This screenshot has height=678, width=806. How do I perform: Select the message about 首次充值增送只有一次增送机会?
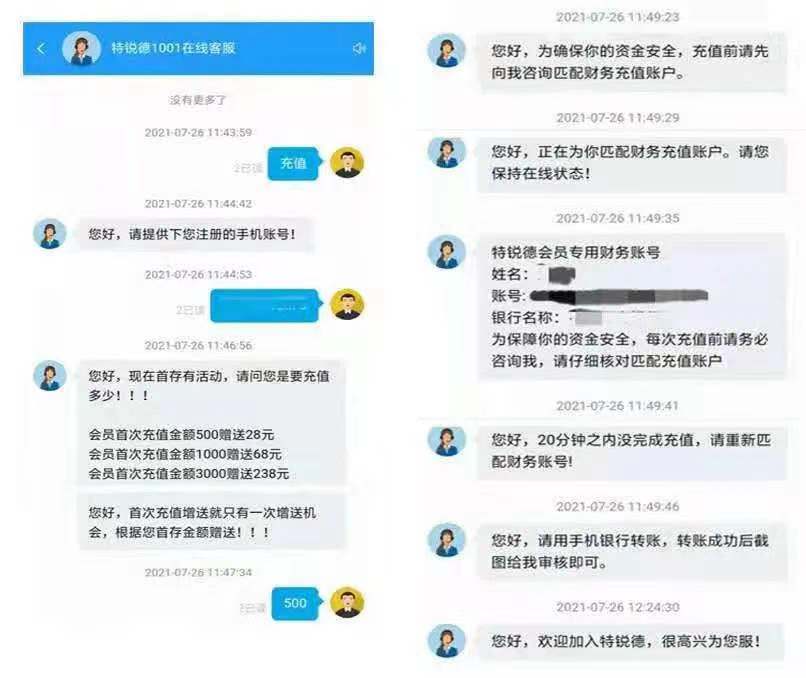pos(212,522)
